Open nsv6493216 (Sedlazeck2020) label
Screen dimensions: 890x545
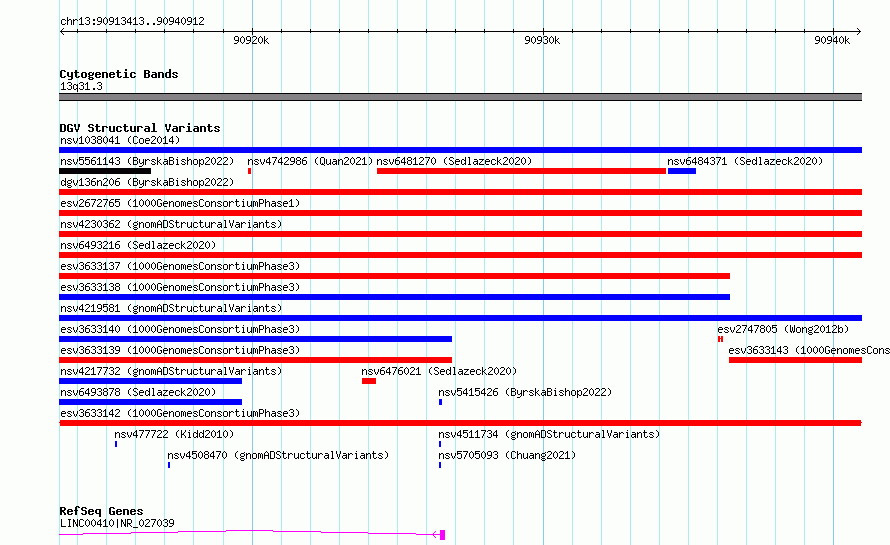[138, 245]
